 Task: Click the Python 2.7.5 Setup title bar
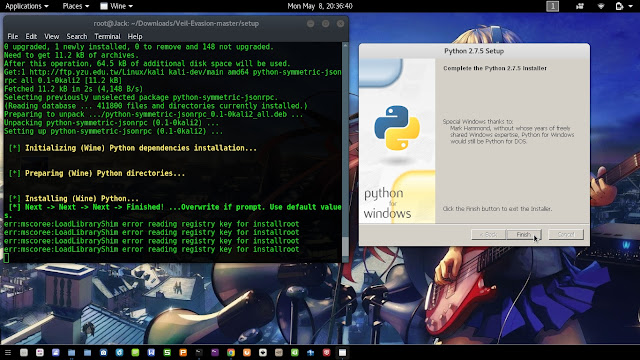tap(474, 51)
